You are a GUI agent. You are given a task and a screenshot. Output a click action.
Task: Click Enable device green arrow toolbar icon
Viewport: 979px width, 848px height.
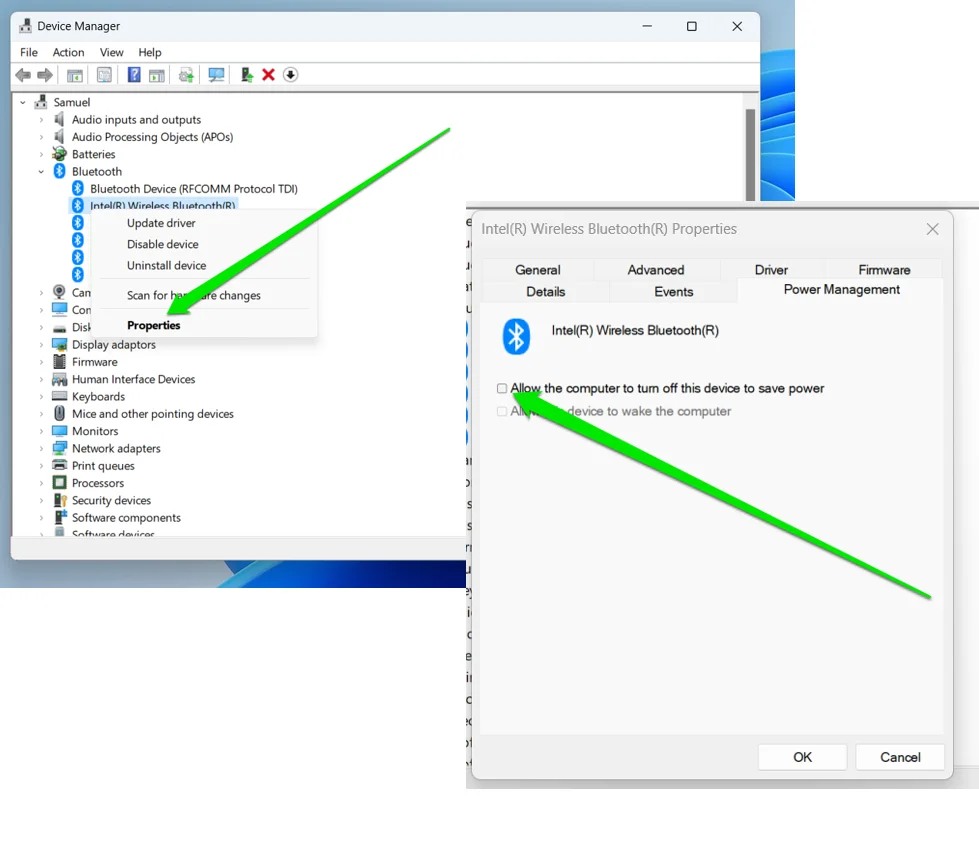[247, 75]
